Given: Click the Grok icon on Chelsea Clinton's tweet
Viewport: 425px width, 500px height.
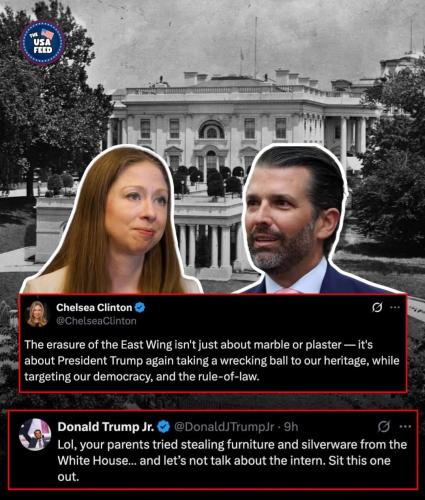Looking at the screenshot, I should click(377, 307).
